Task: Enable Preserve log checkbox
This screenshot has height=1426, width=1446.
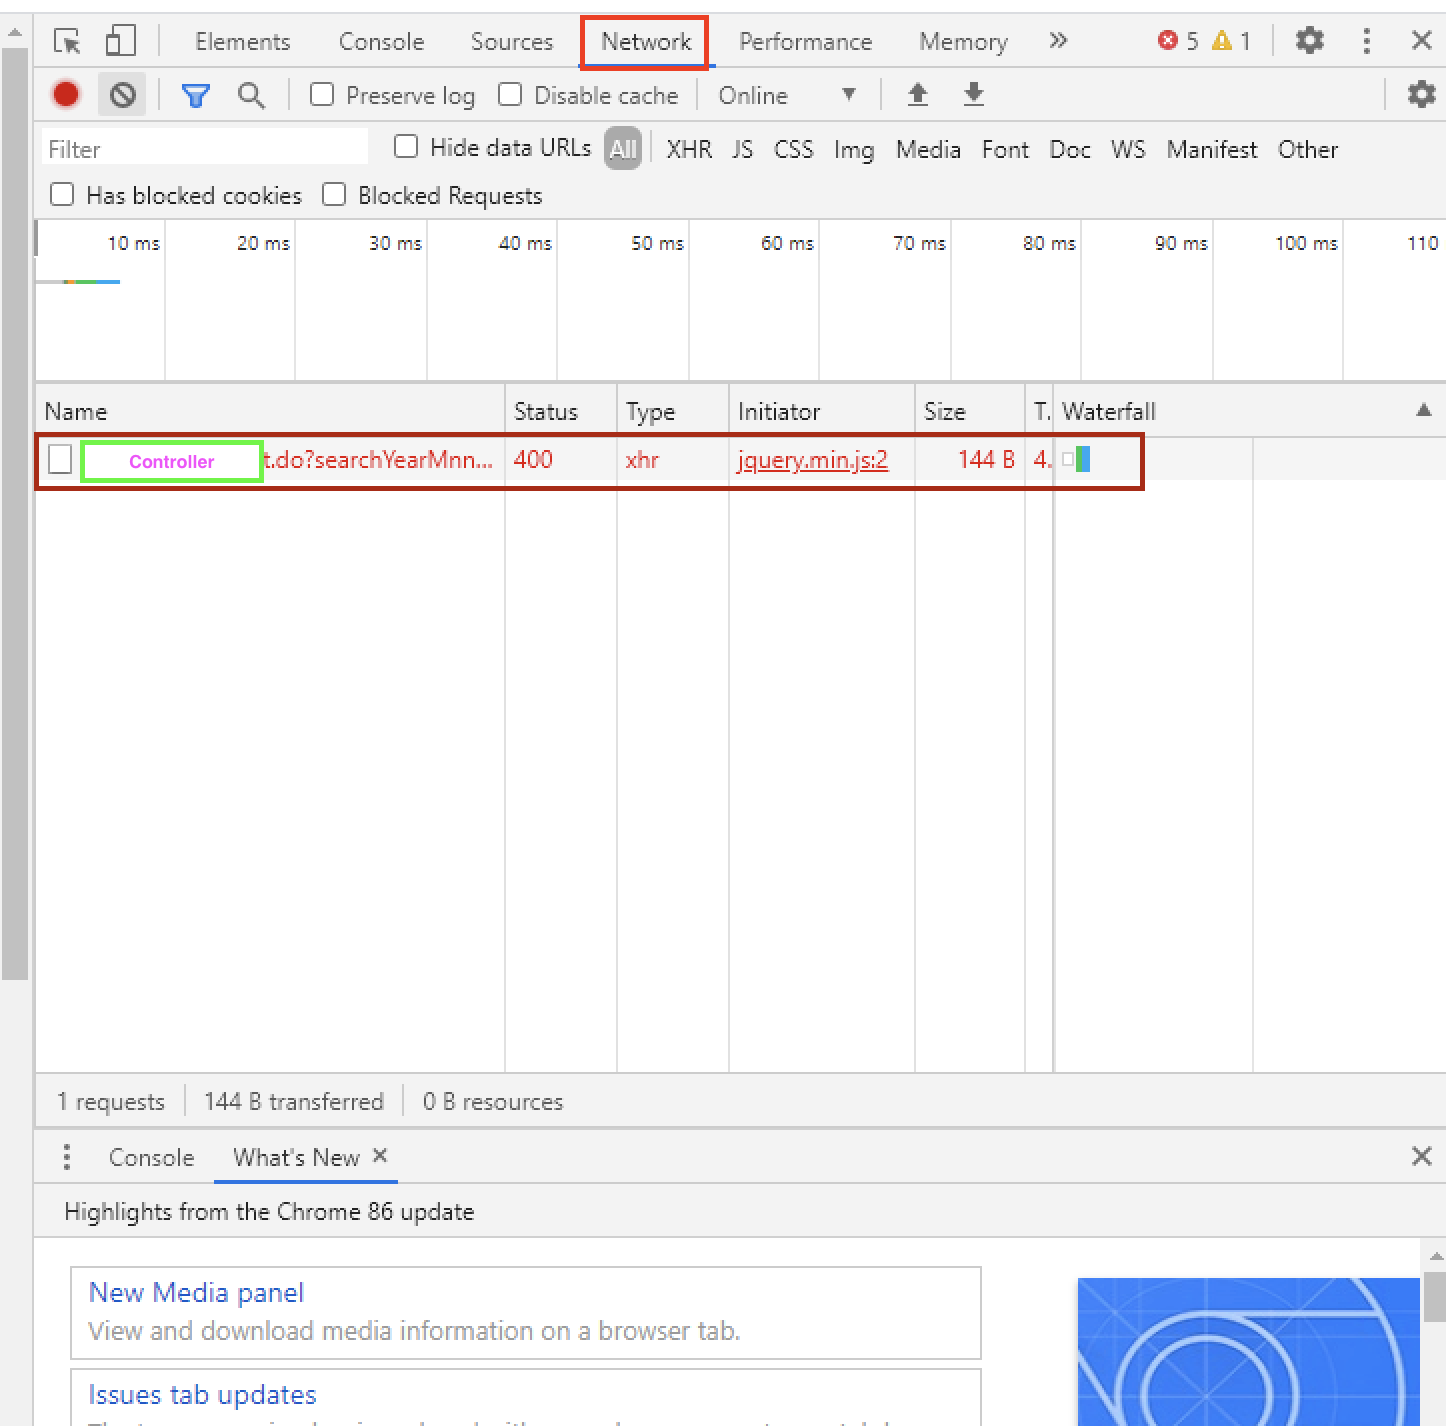Action: 322,95
